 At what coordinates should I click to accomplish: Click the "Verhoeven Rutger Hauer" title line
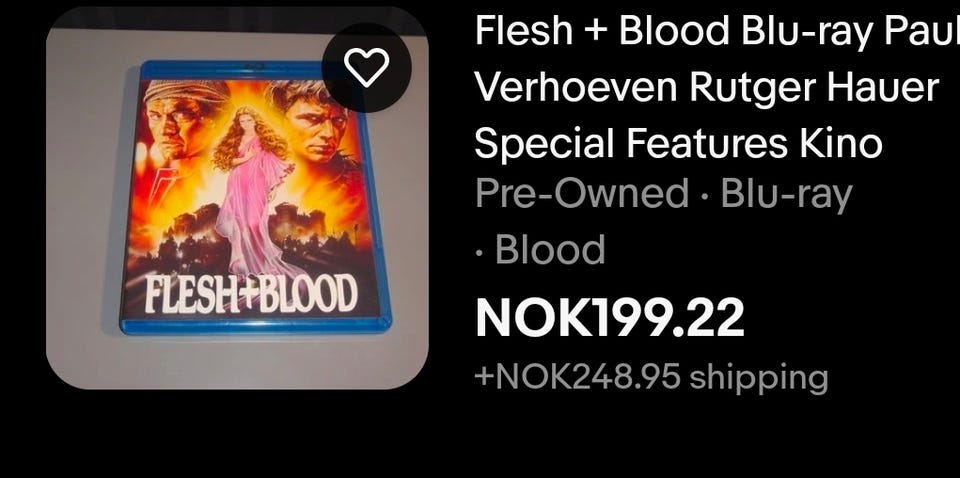click(x=707, y=87)
